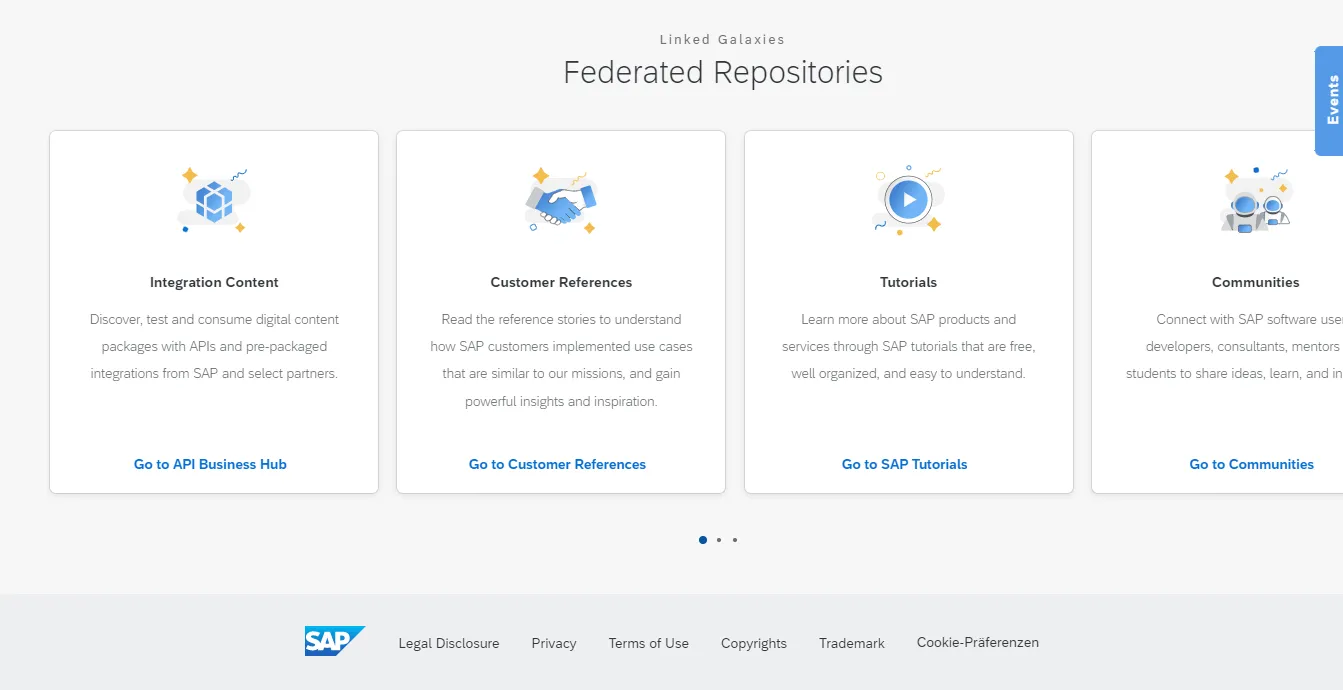Screen dimensions: 1343x690
Task: Open the Go to API Business Hub link
Action: [x=210, y=464]
